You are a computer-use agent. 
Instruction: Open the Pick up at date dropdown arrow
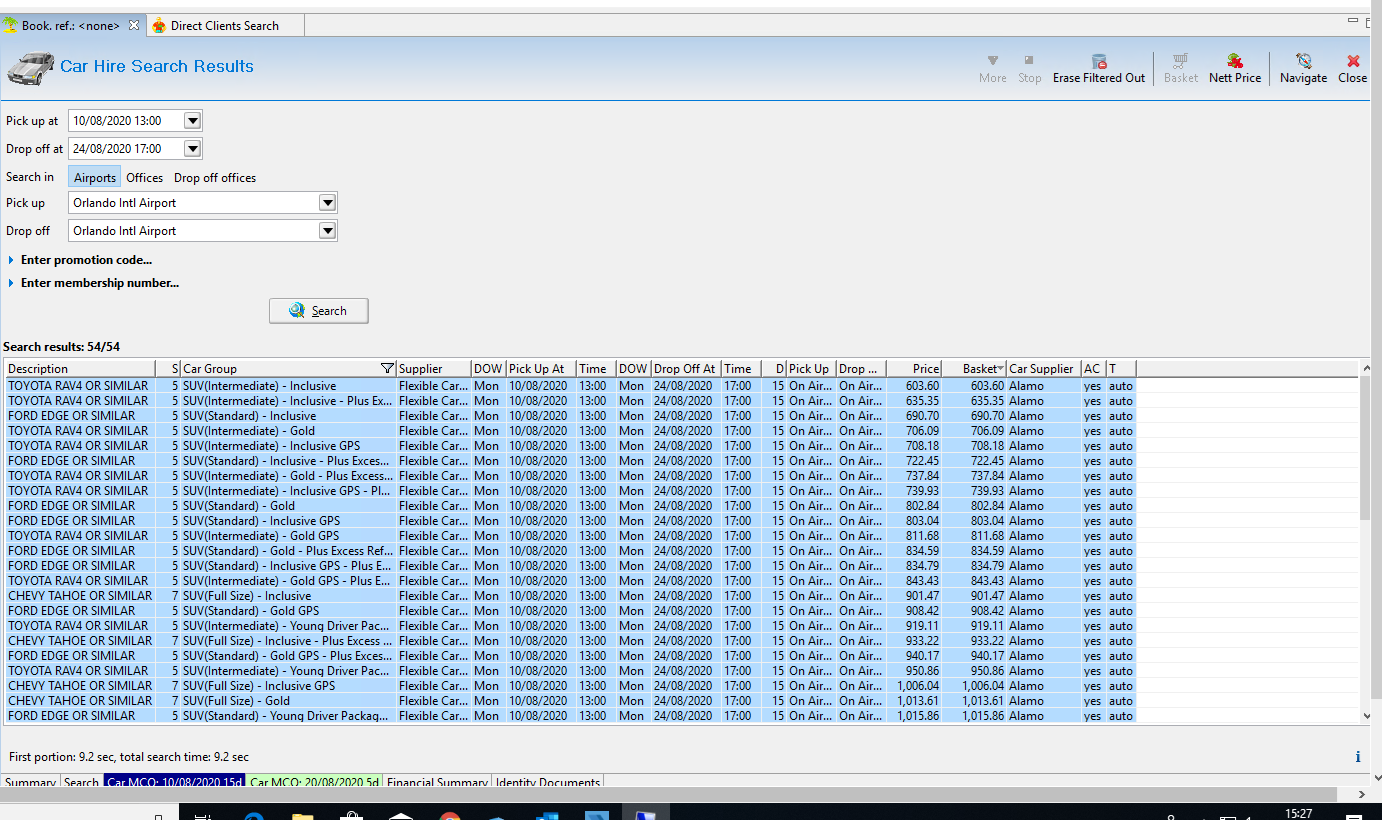193,121
